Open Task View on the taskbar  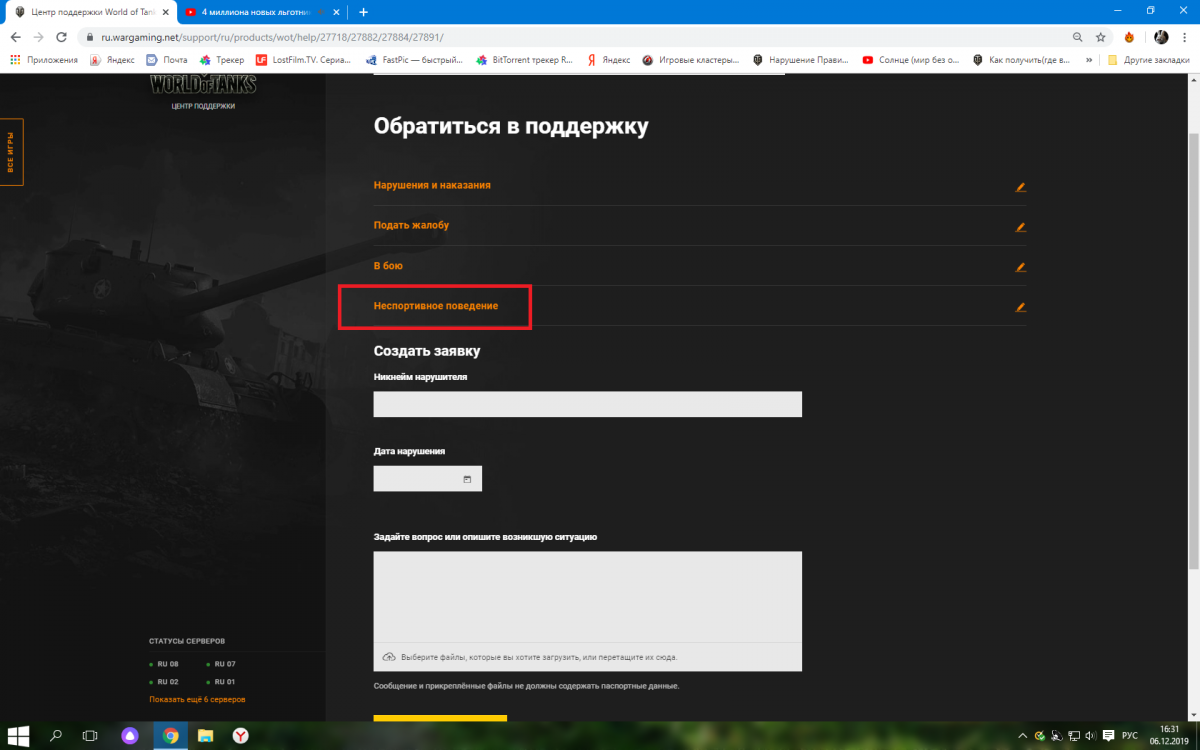pos(90,736)
